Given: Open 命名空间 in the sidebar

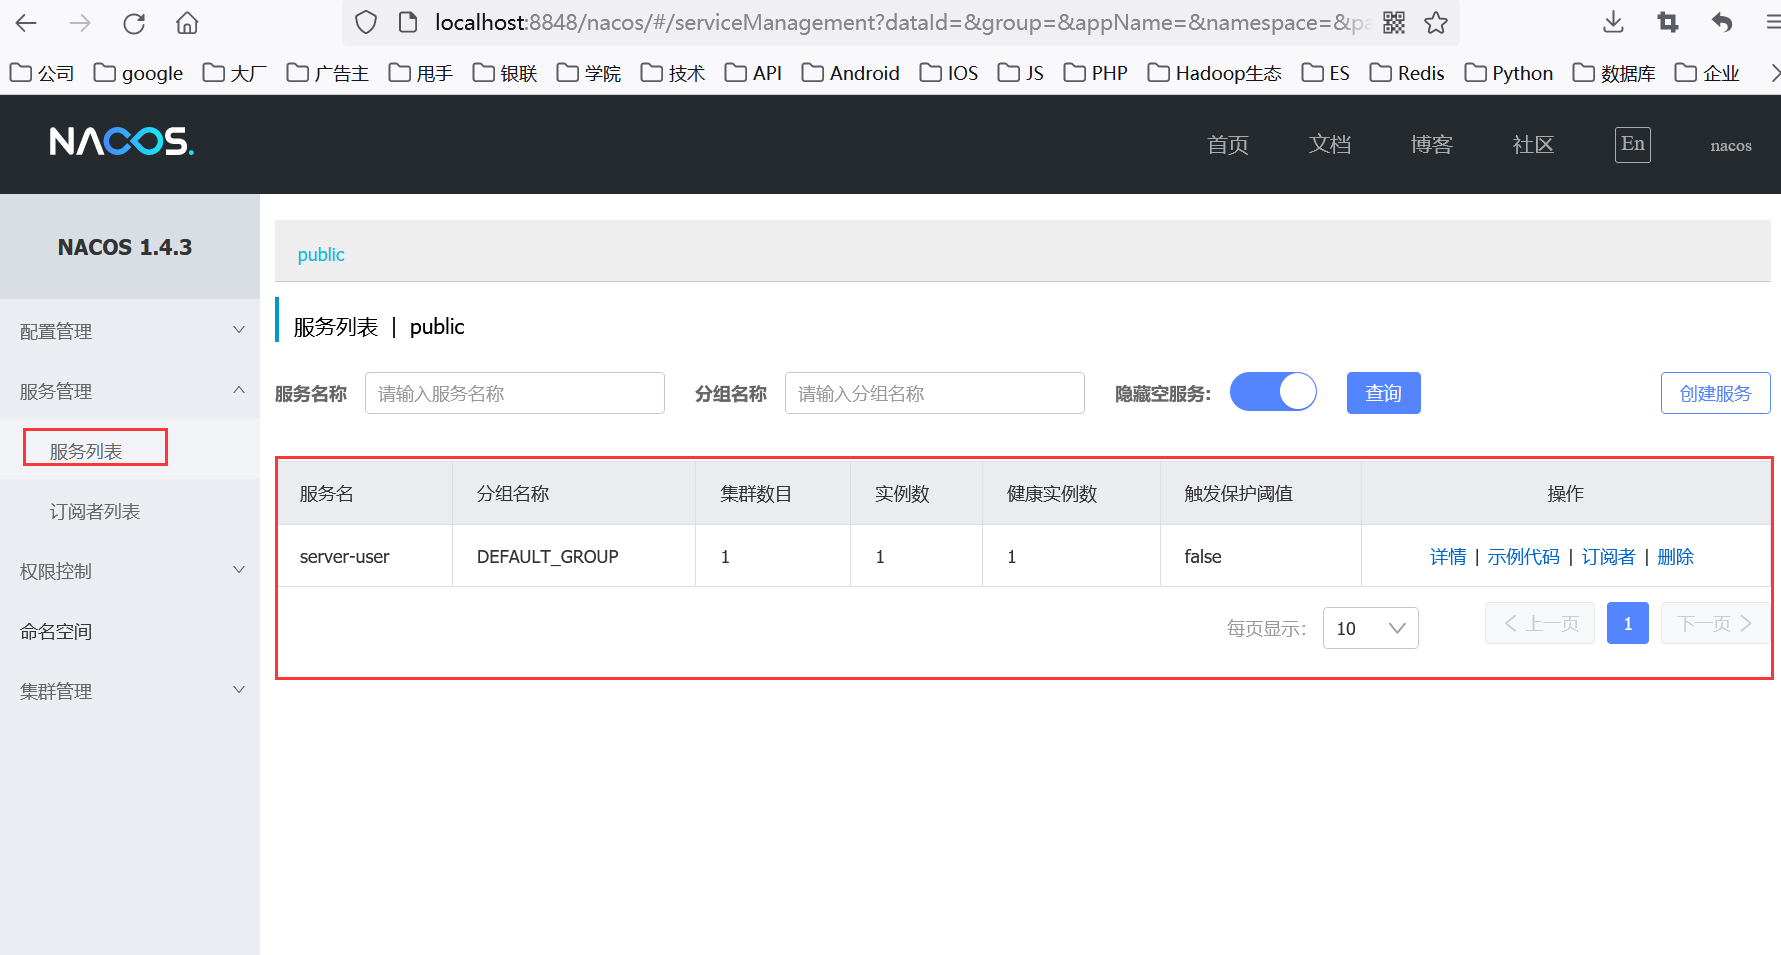Looking at the screenshot, I should click(56, 631).
